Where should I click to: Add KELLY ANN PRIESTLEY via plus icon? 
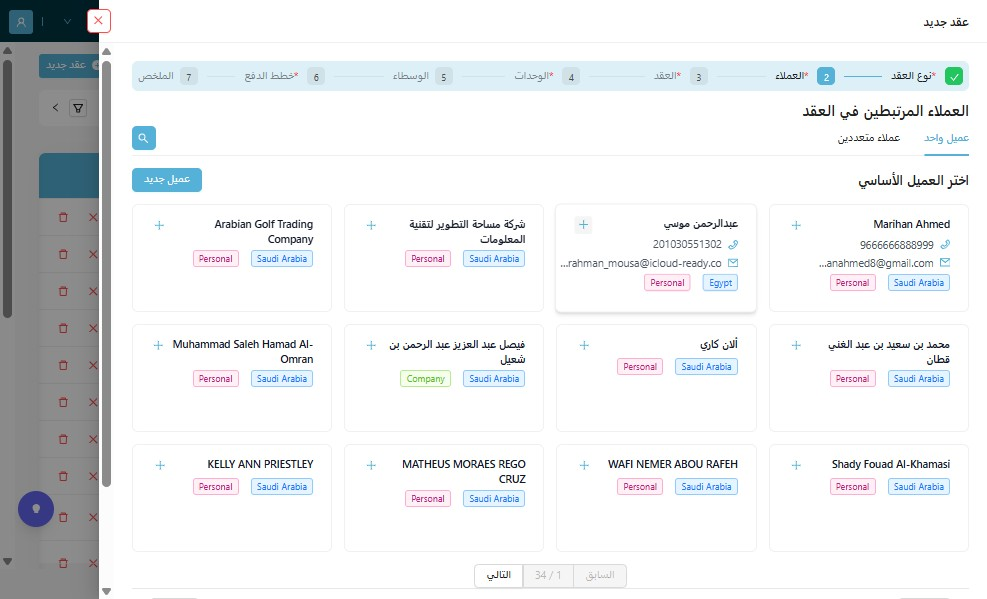(160, 466)
